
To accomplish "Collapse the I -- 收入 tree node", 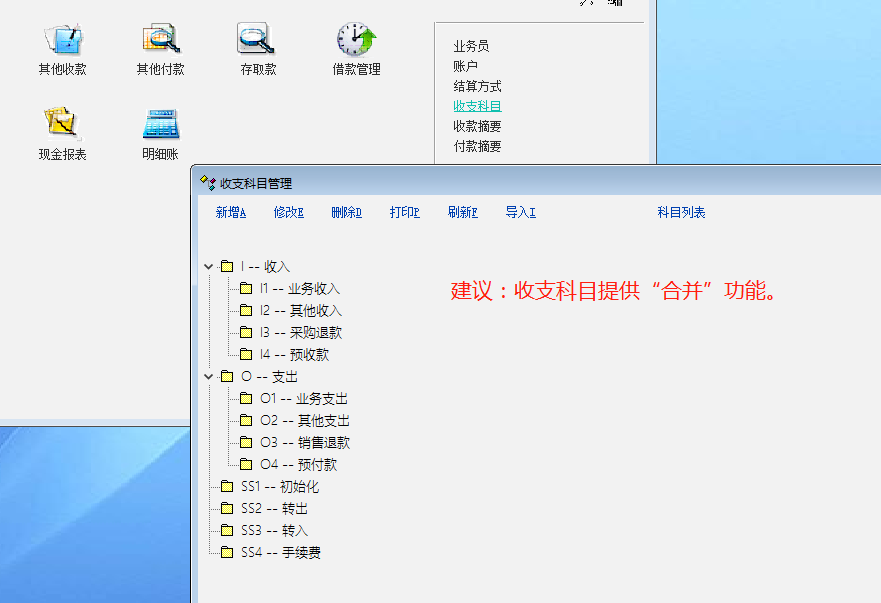I will 209,267.
